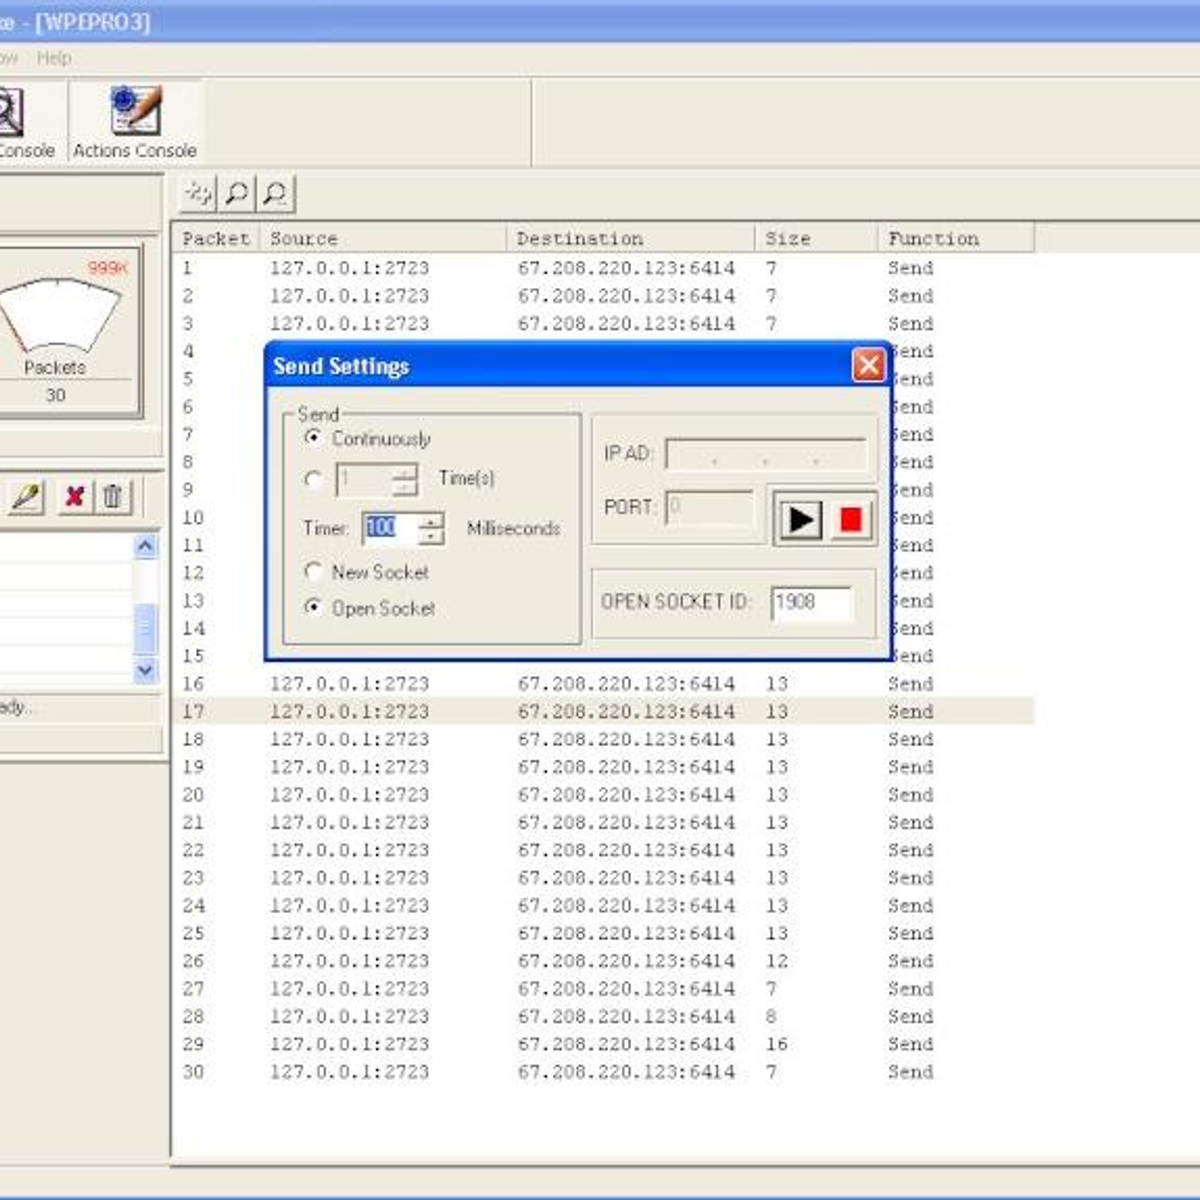Click the filter icon left of the magnifiers
1200x1200 pixels.
pyautogui.click(x=197, y=193)
